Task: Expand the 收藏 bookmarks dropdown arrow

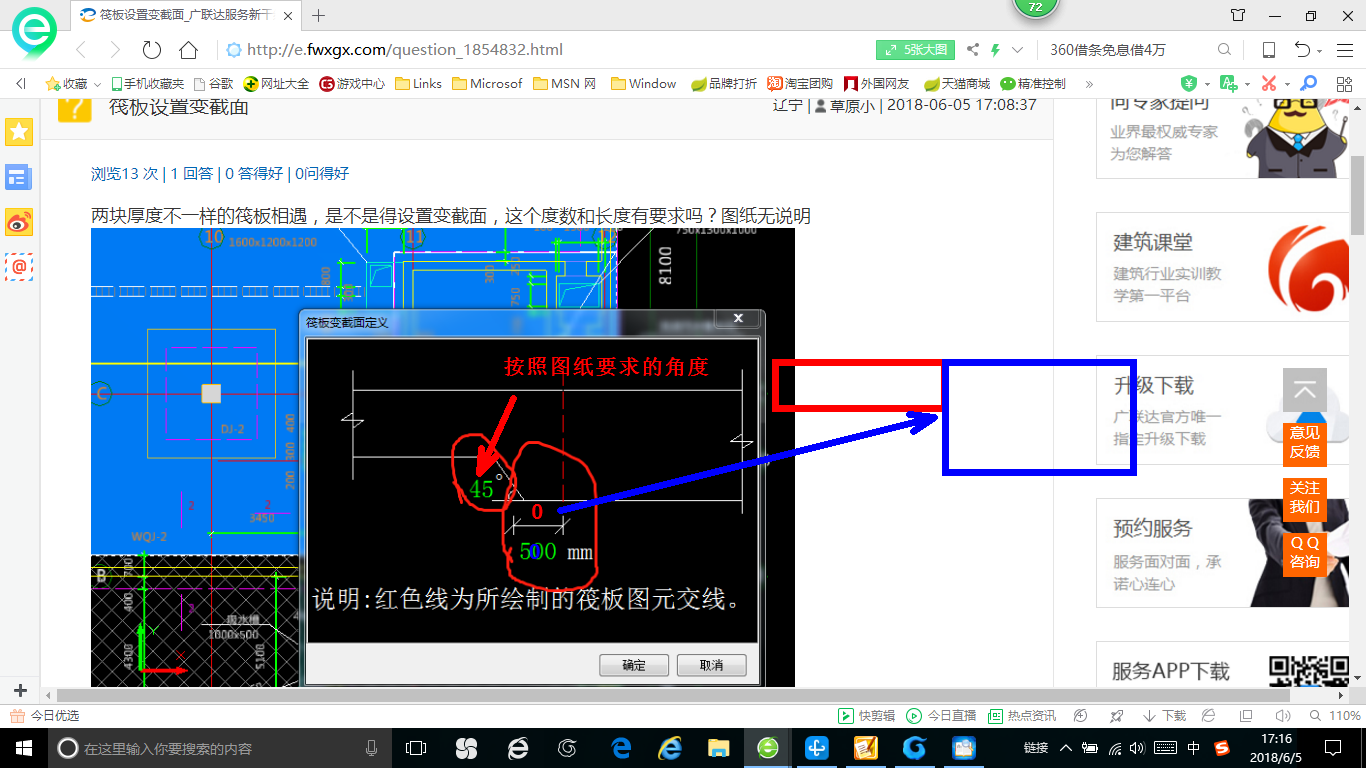Action: pyautogui.click(x=97, y=85)
